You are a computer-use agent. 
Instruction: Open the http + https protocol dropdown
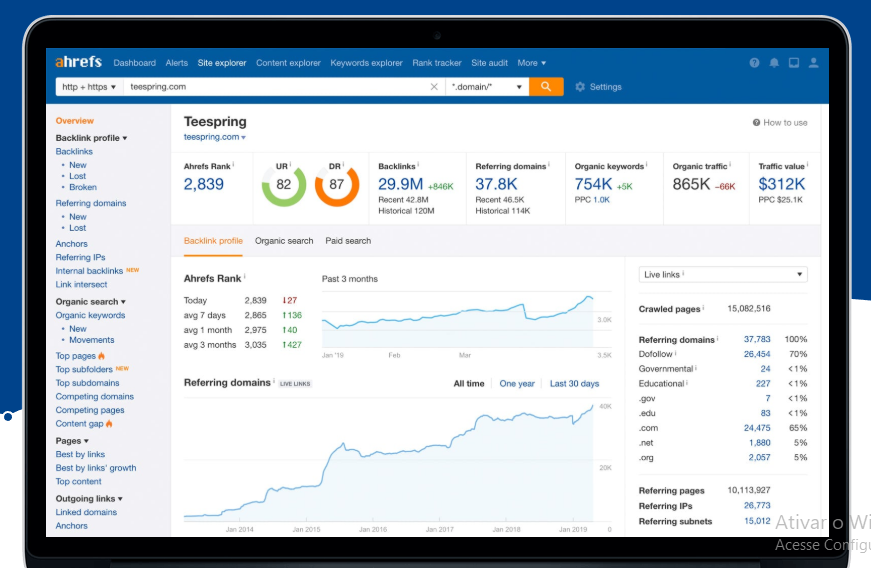pyautogui.click(x=89, y=87)
